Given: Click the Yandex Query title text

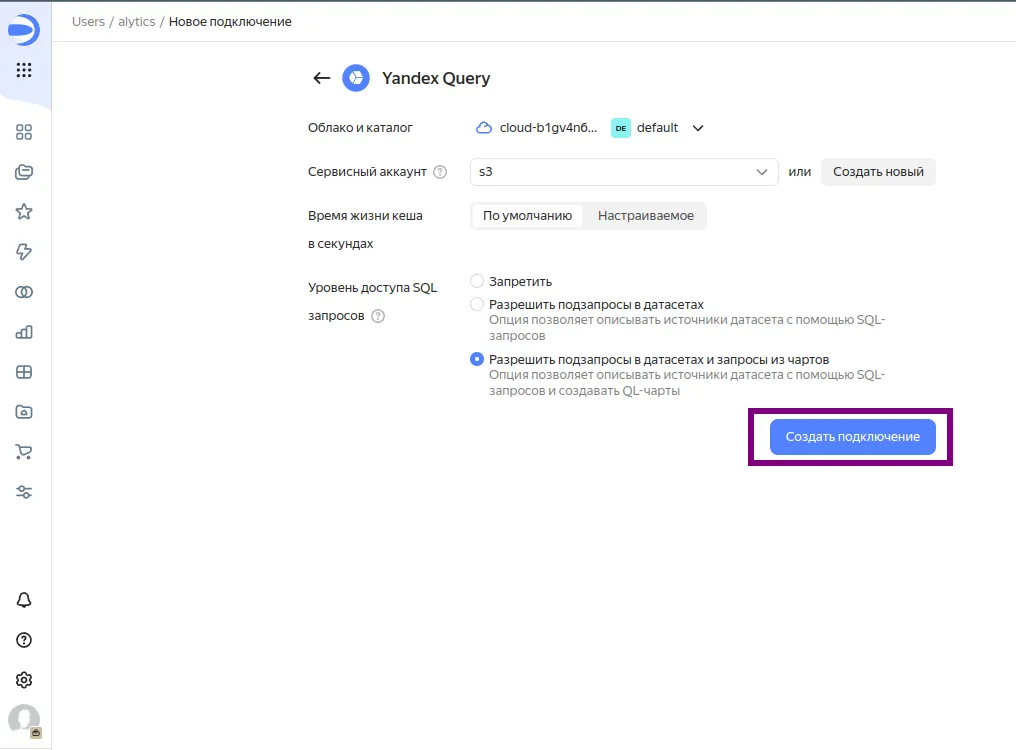Looking at the screenshot, I should 436,78.
